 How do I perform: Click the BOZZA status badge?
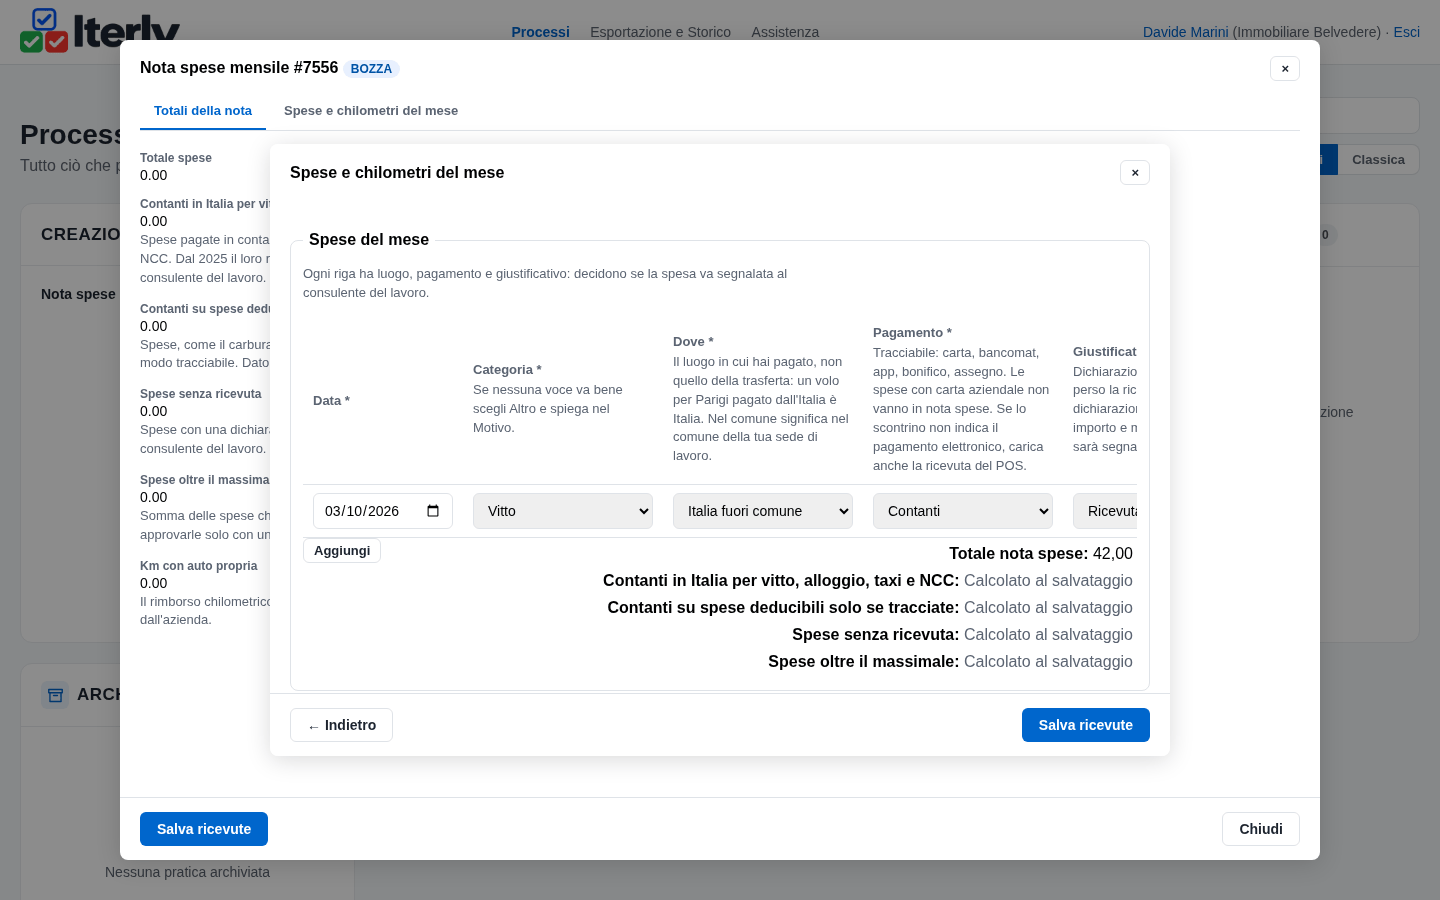(371, 69)
